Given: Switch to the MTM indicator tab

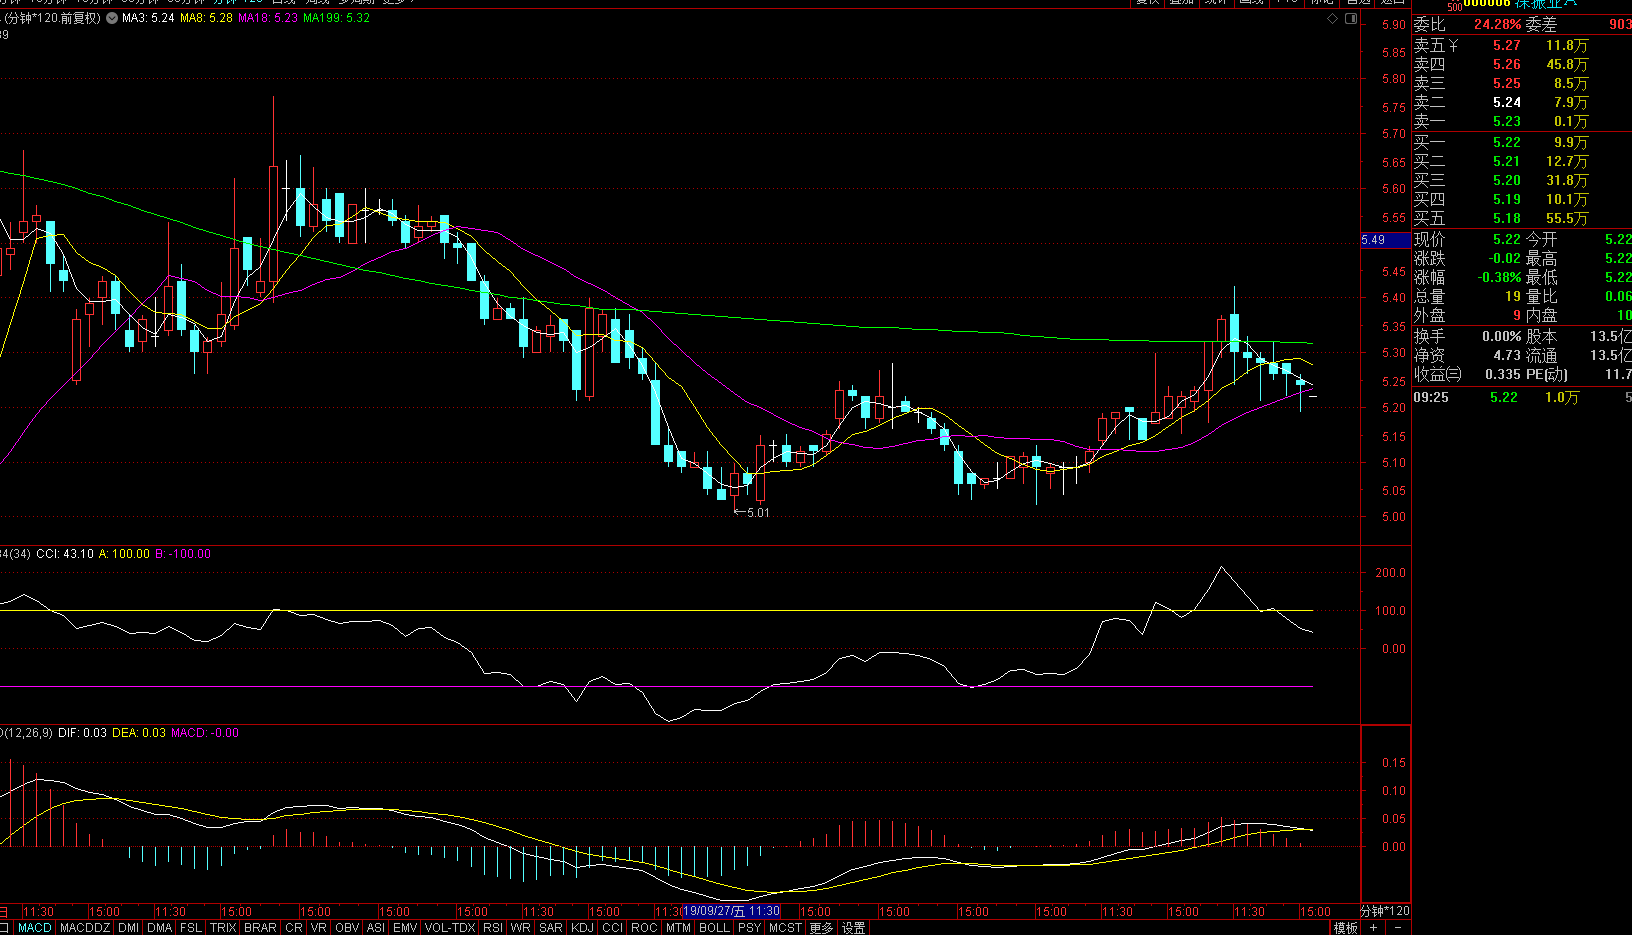Looking at the screenshot, I should 678,928.
